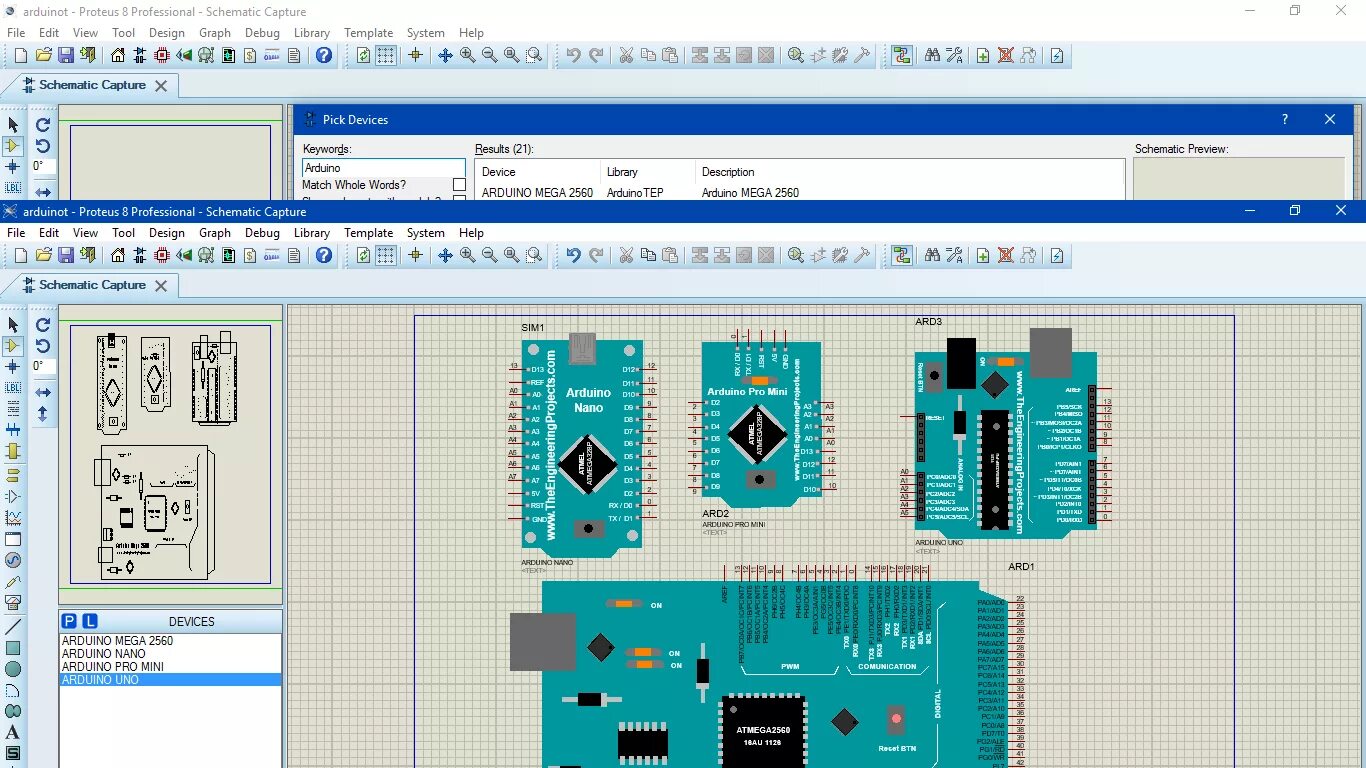Choose Junction Dot Mode in front window toolbox
The width and height of the screenshot is (1366, 768).
[x=13, y=367]
